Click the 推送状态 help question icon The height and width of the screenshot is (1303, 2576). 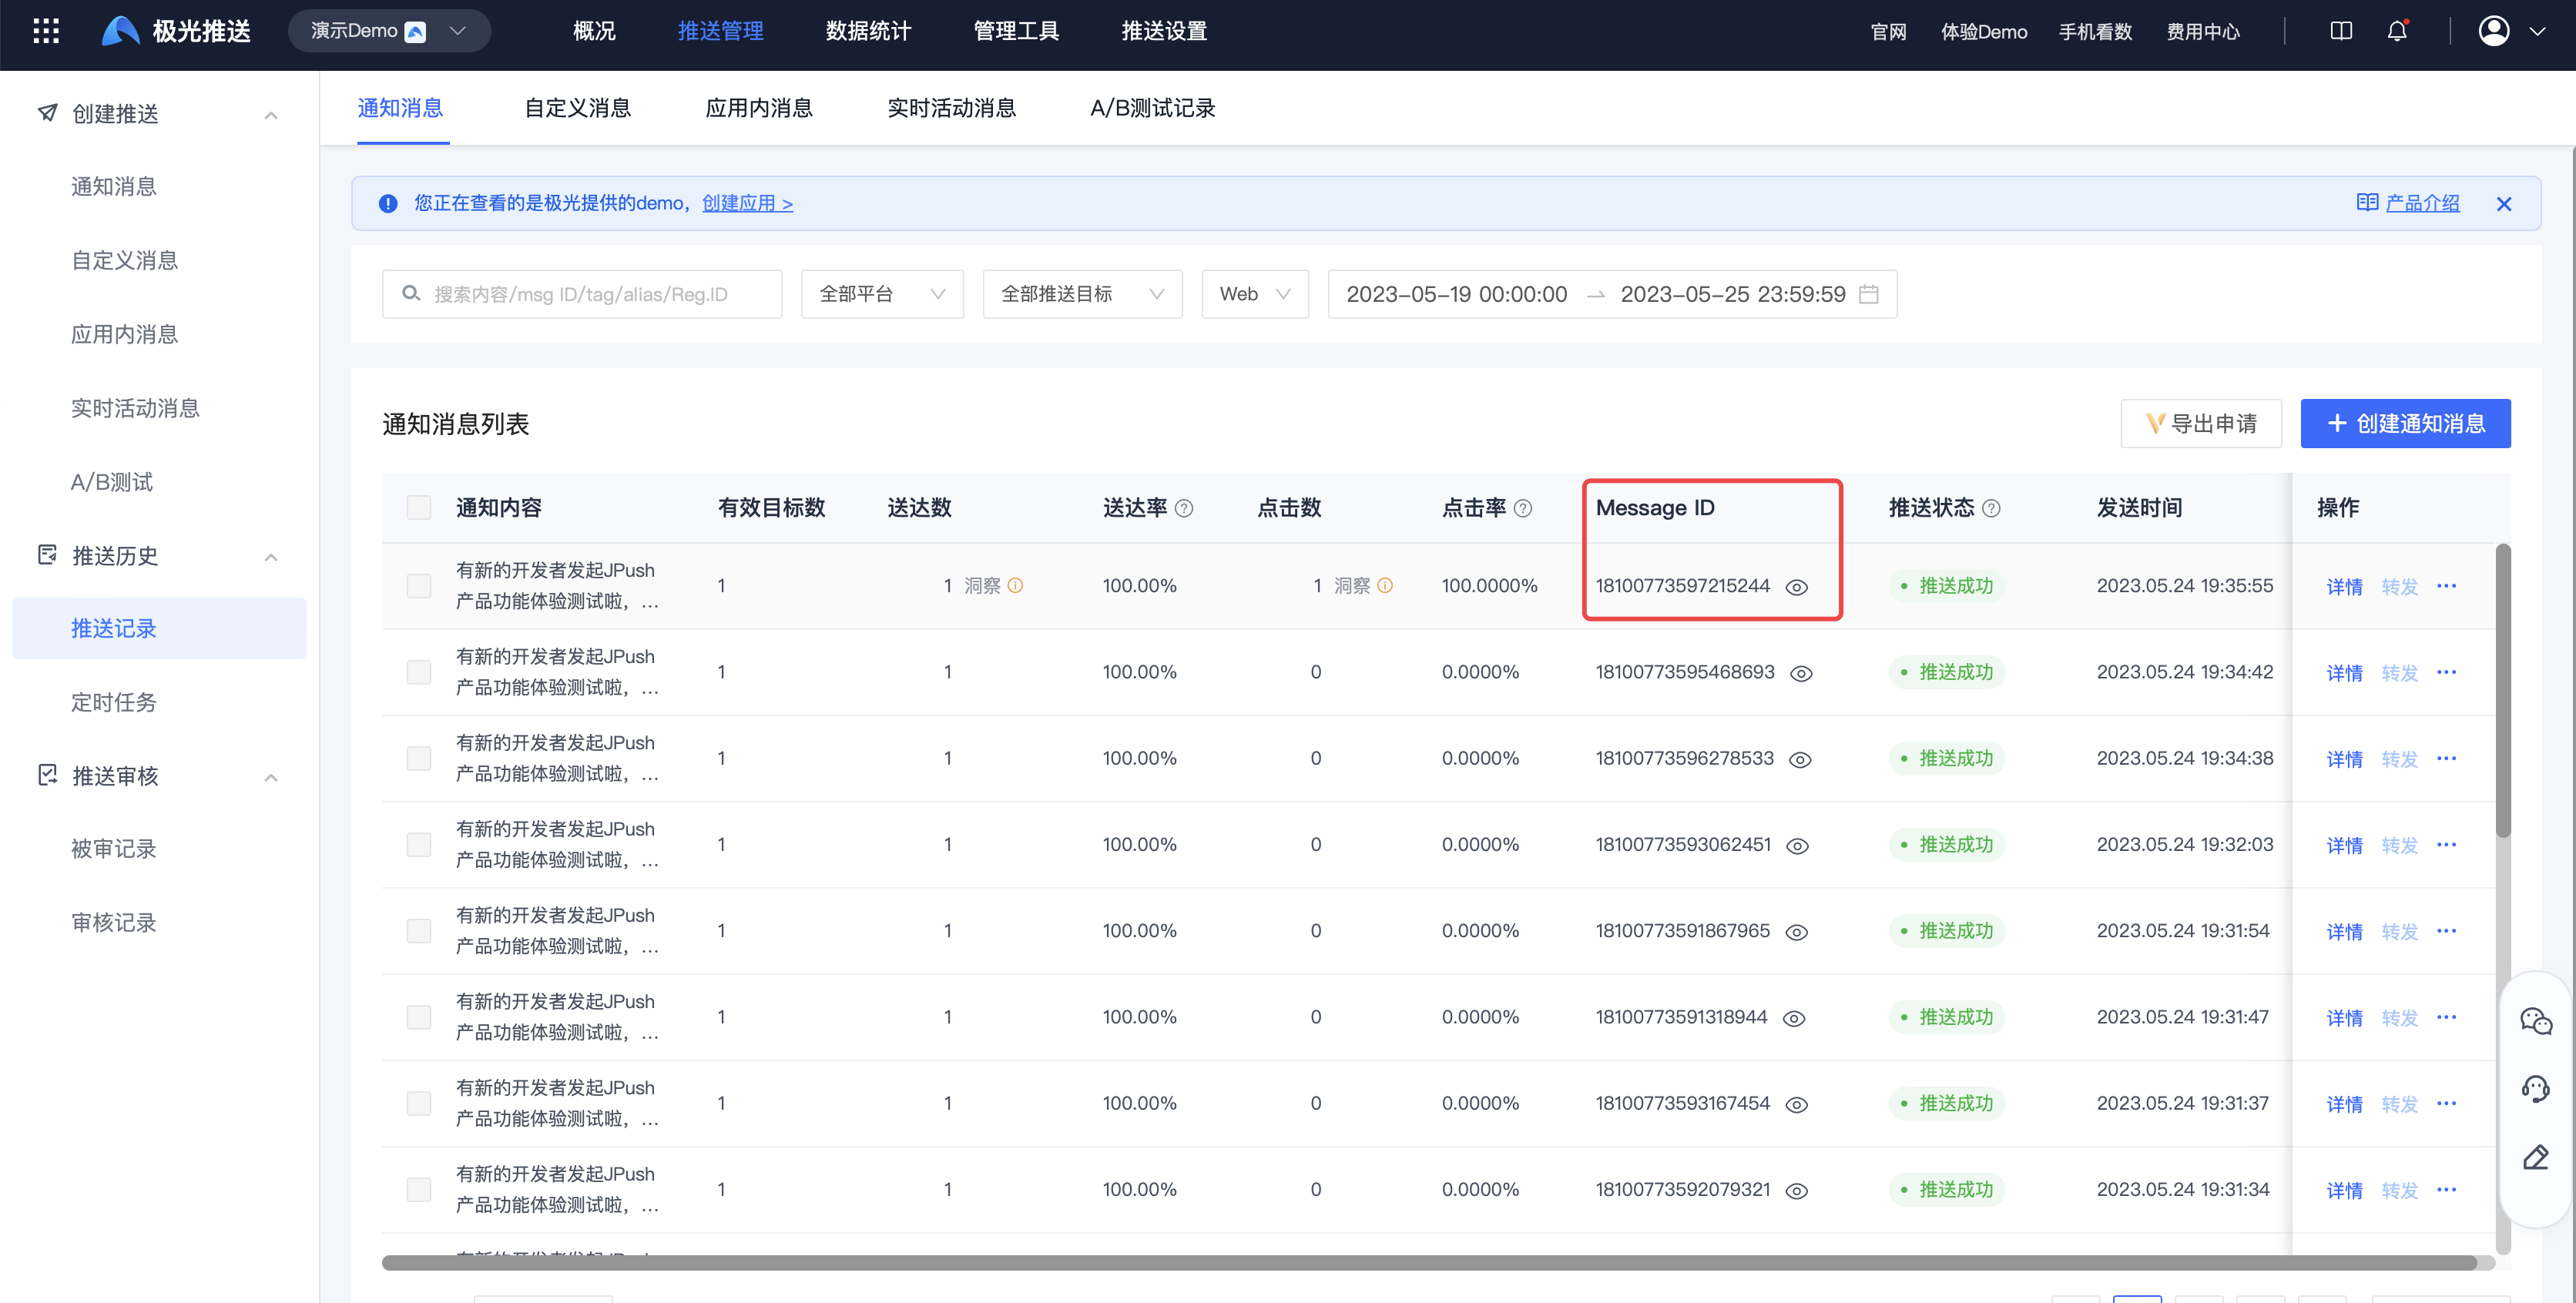coord(1991,508)
